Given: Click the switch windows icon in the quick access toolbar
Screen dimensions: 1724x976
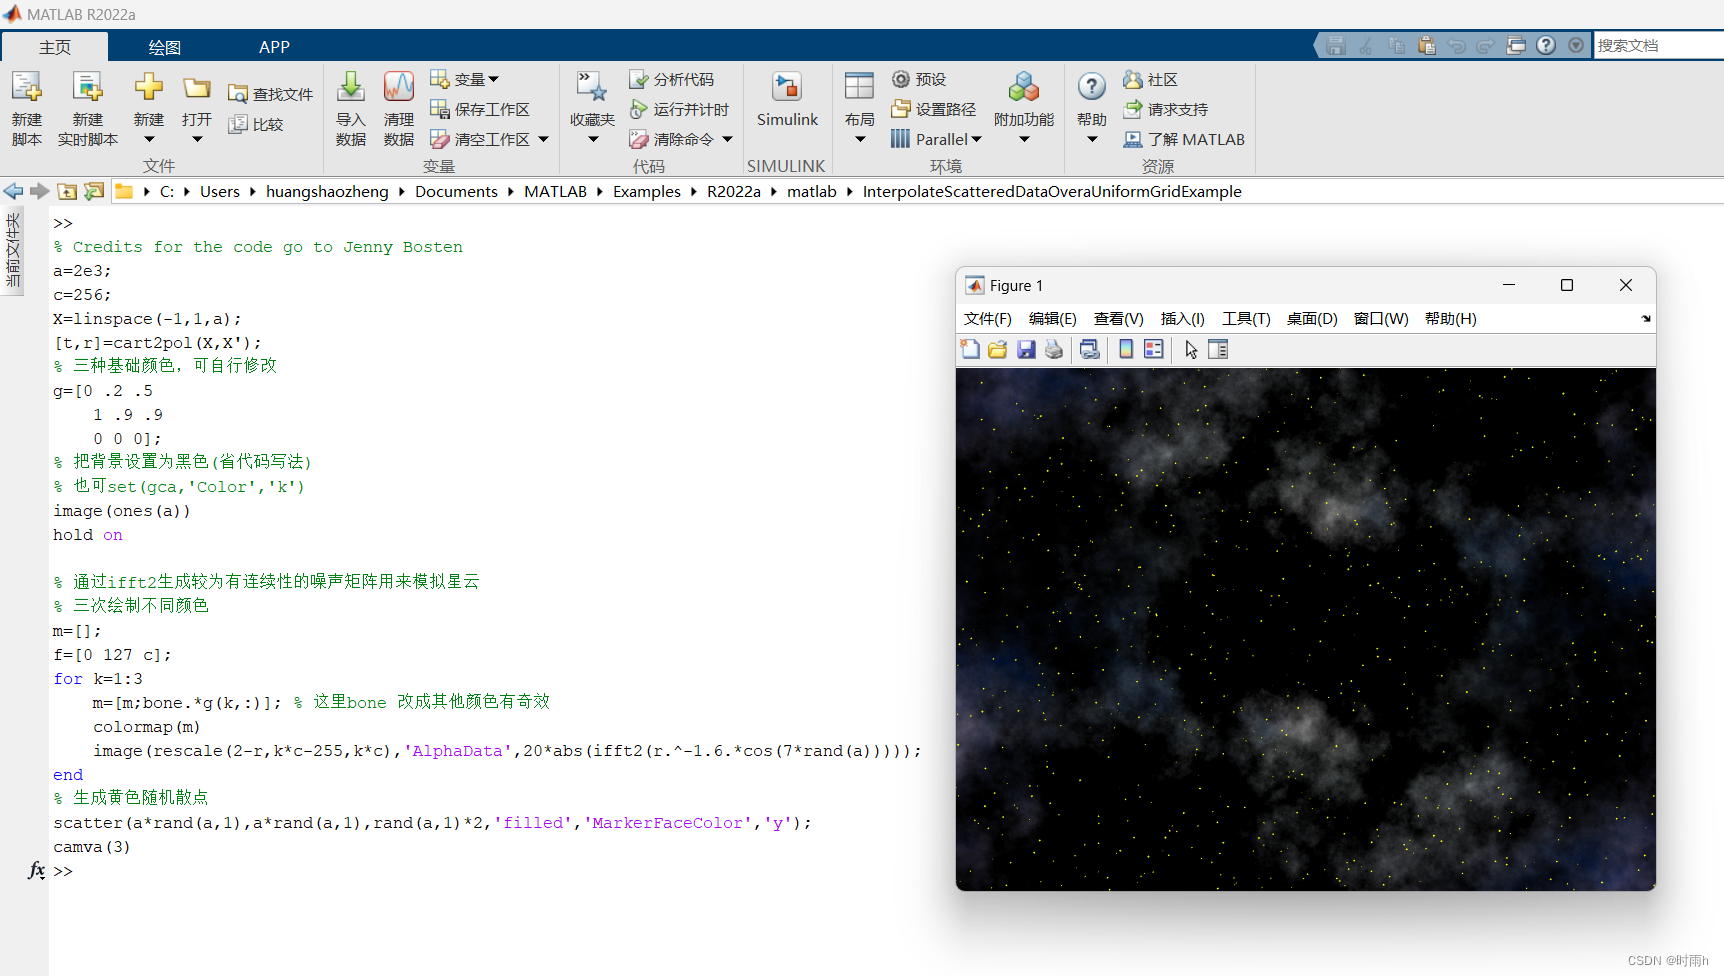Looking at the screenshot, I should click(1516, 45).
